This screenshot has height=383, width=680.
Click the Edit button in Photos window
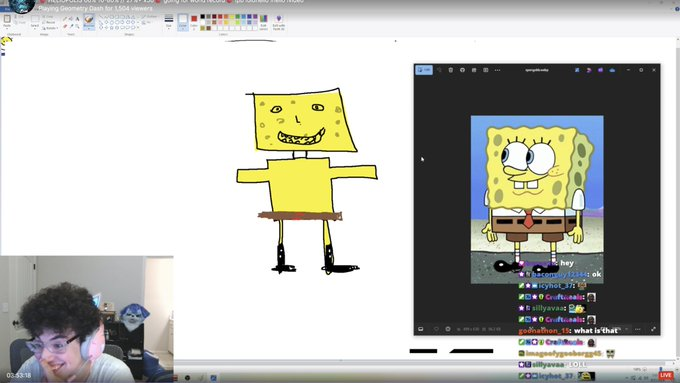point(424,70)
